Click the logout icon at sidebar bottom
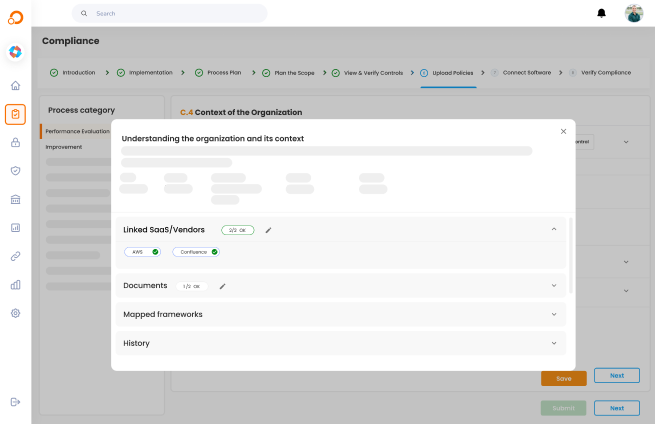655x424 pixels. [x=15, y=402]
